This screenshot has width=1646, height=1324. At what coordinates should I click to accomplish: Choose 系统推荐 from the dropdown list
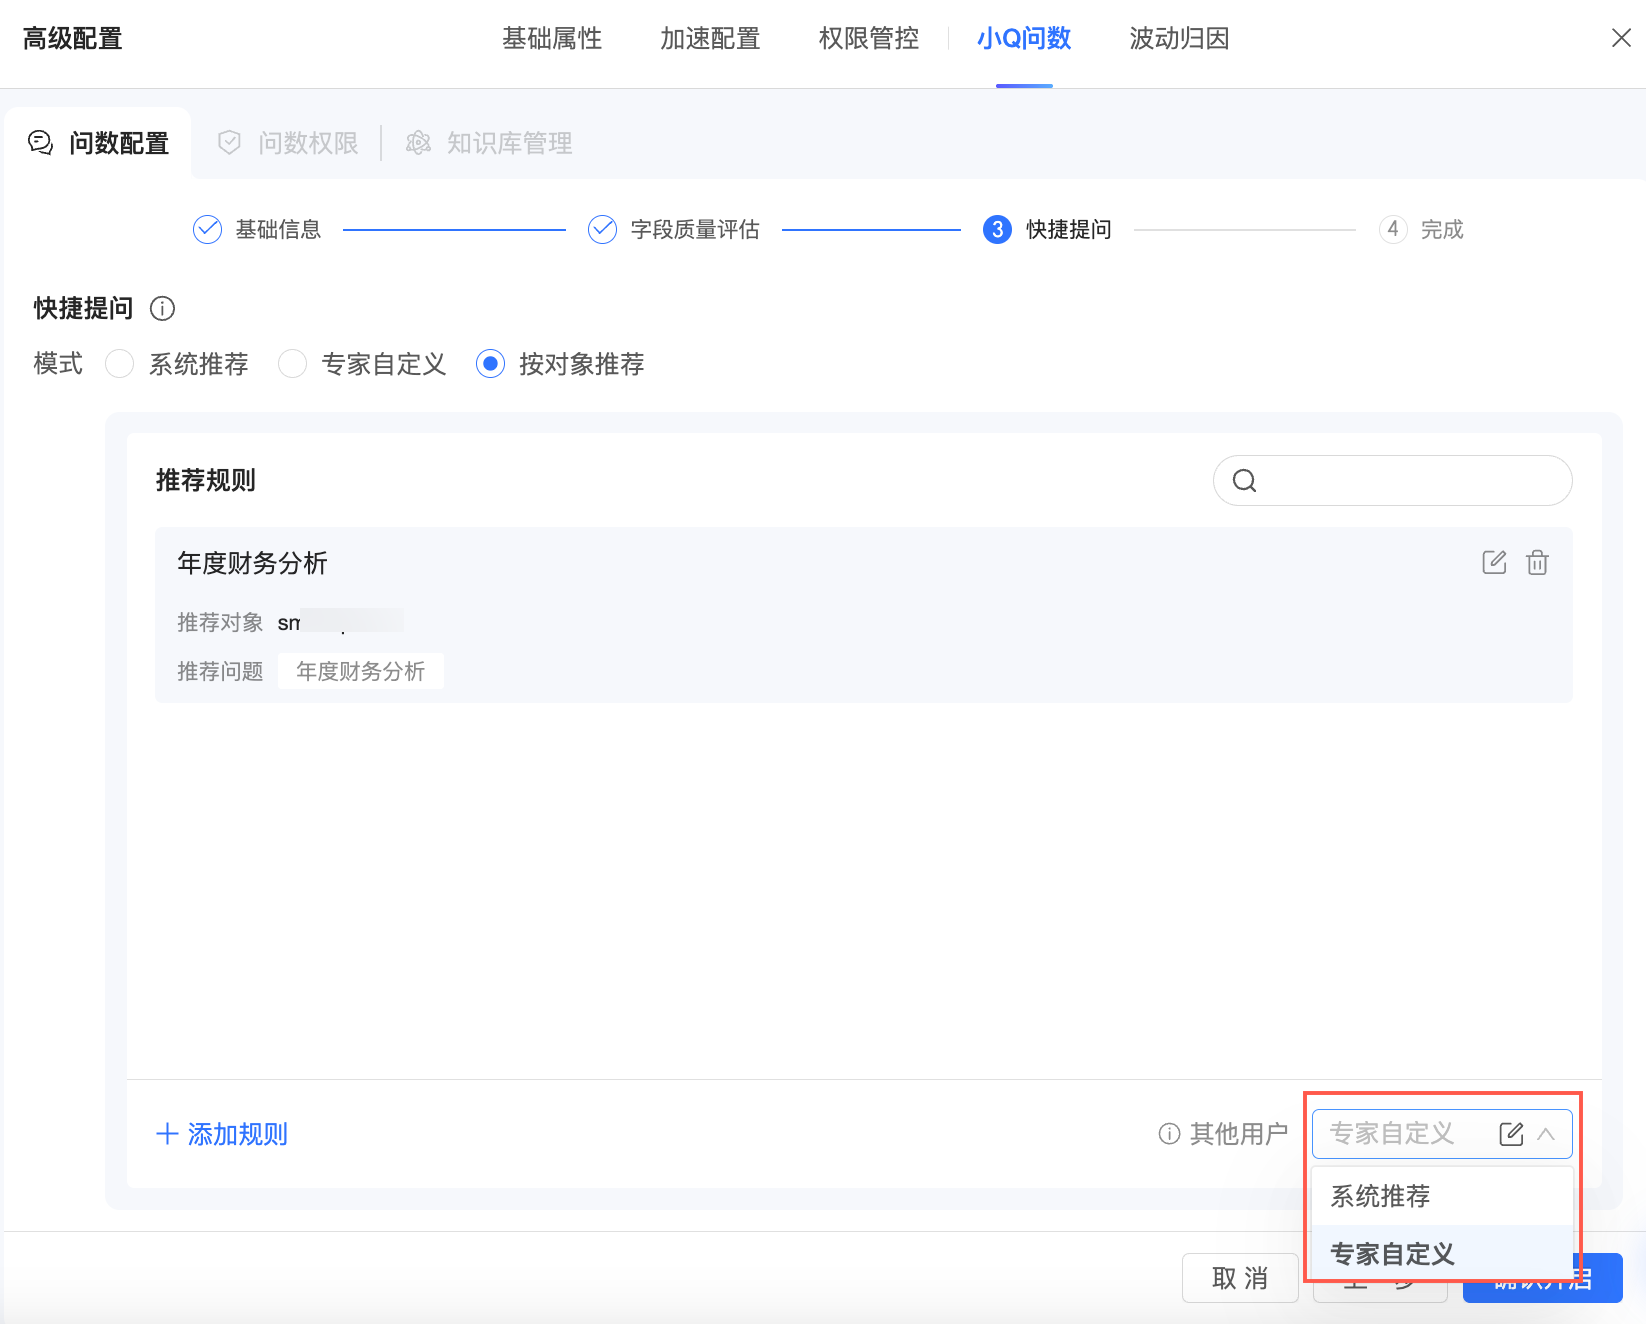[x=1442, y=1196]
